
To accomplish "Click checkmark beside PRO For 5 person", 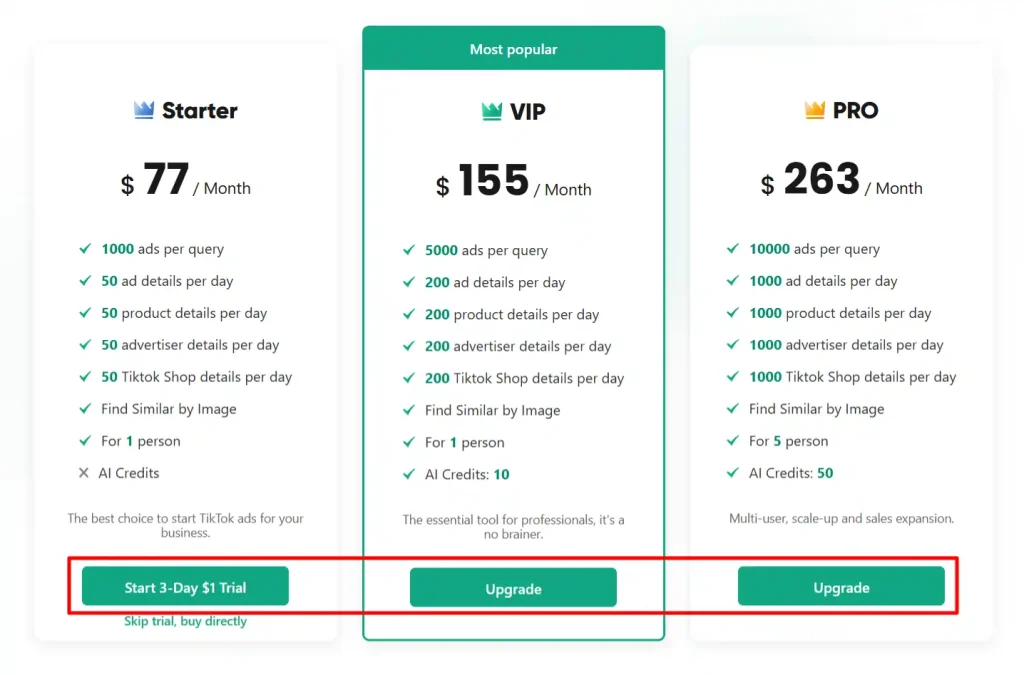I will pyautogui.click(x=733, y=441).
